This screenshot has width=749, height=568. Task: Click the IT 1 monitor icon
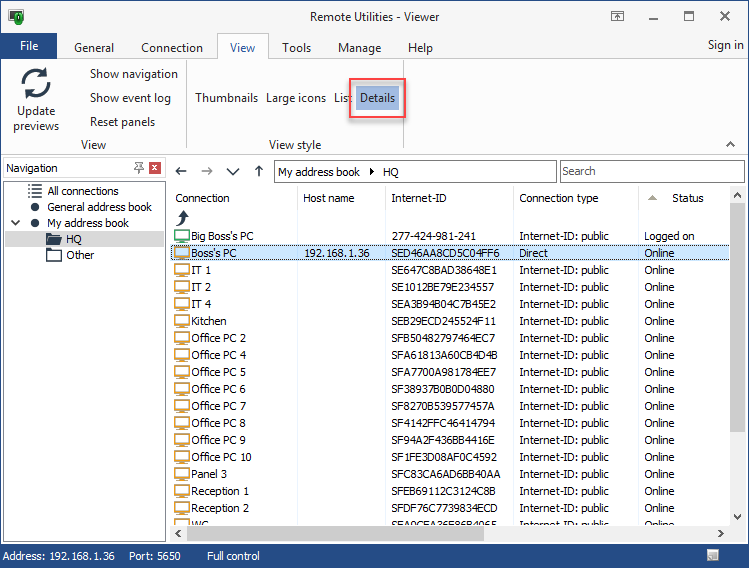182,270
